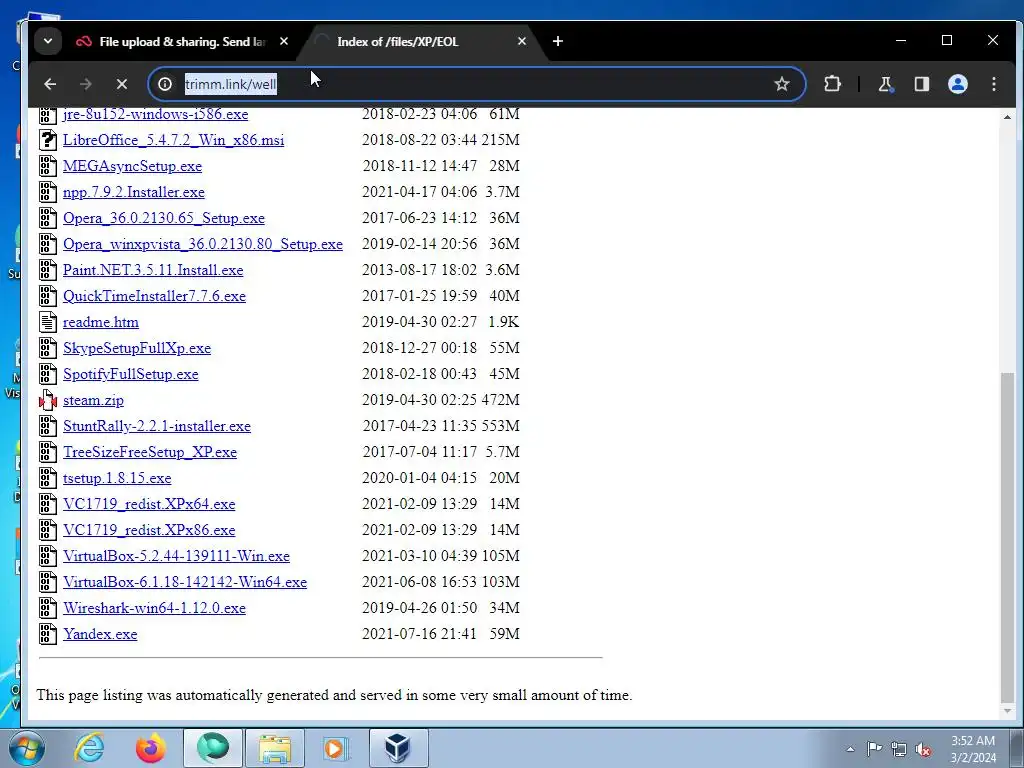The image size is (1024, 768).
Task: Download VirtualBox-5.2.44-139111-Win.exe
Action: point(176,556)
